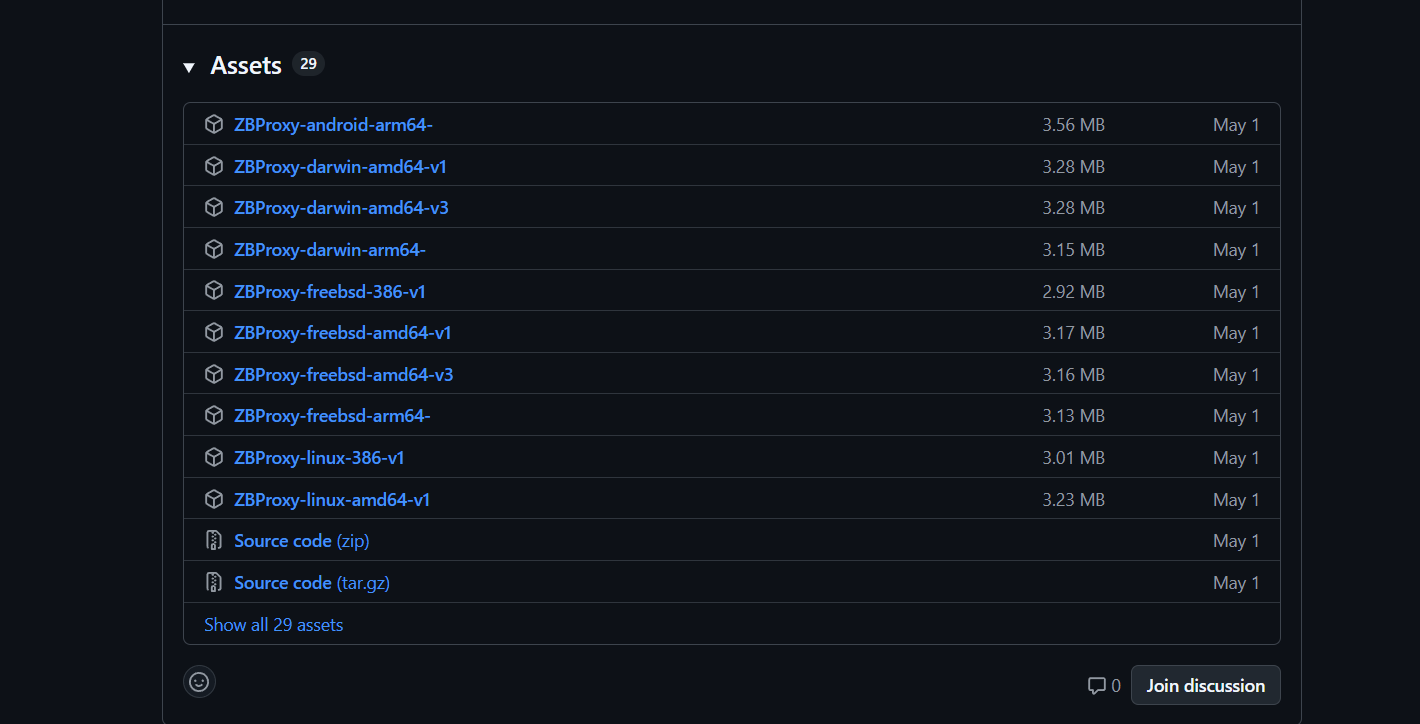Download Source code (tar.gz) archive

311,582
